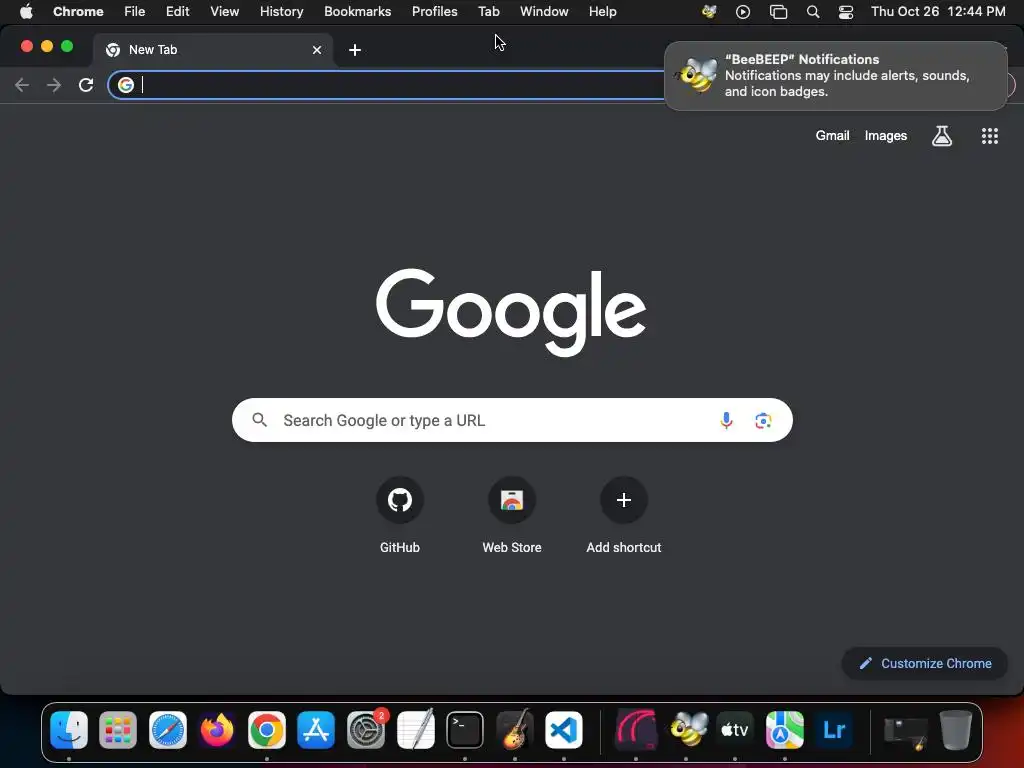Open Terminal from the Dock
The height and width of the screenshot is (768, 1024).
[x=465, y=729]
